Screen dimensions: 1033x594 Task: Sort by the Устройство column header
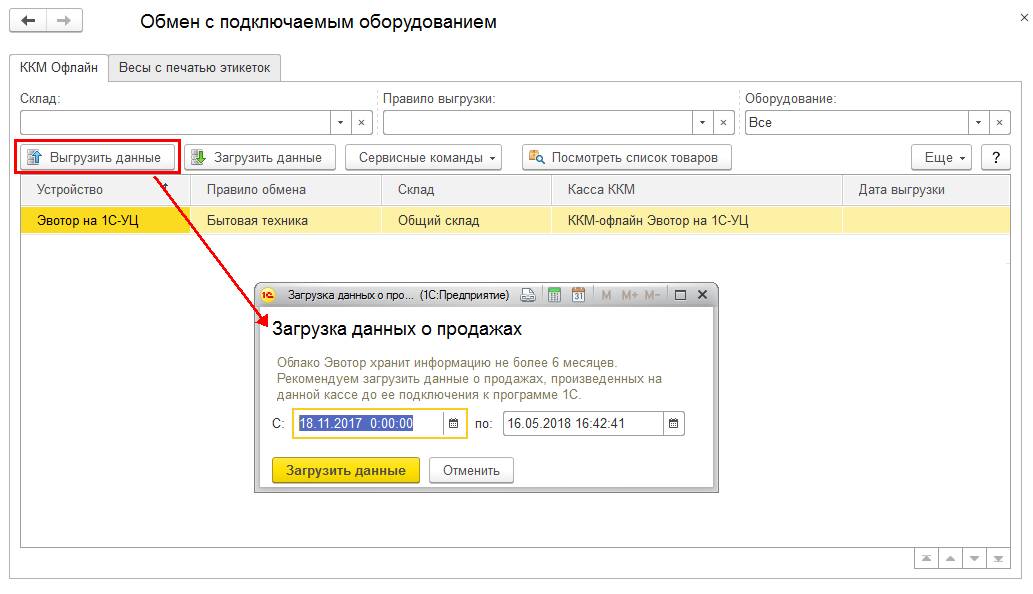click(x=105, y=190)
